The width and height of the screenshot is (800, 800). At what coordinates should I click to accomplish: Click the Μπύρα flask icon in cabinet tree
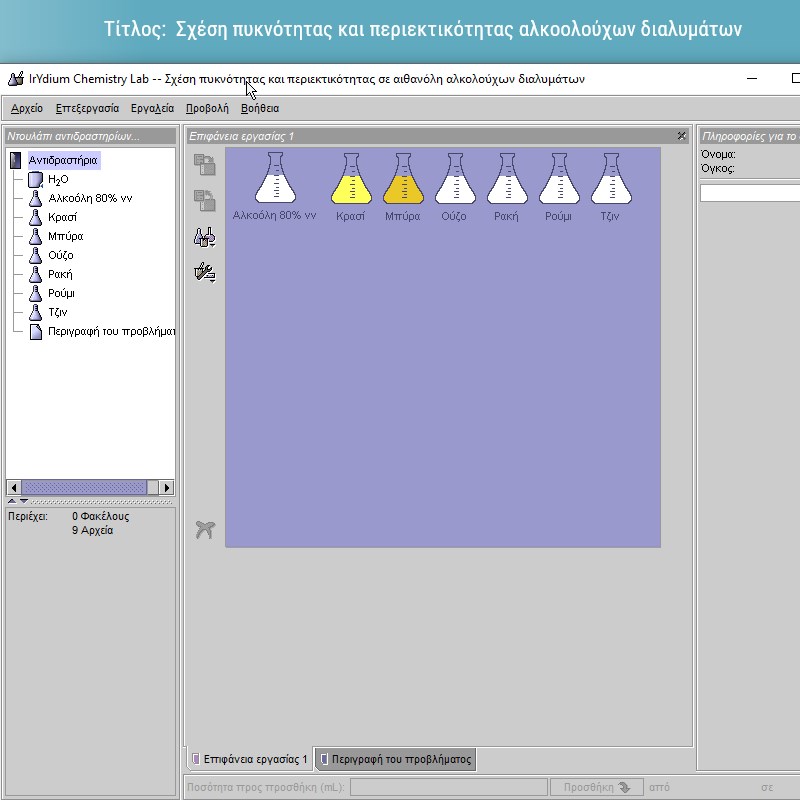[x=35, y=236]
